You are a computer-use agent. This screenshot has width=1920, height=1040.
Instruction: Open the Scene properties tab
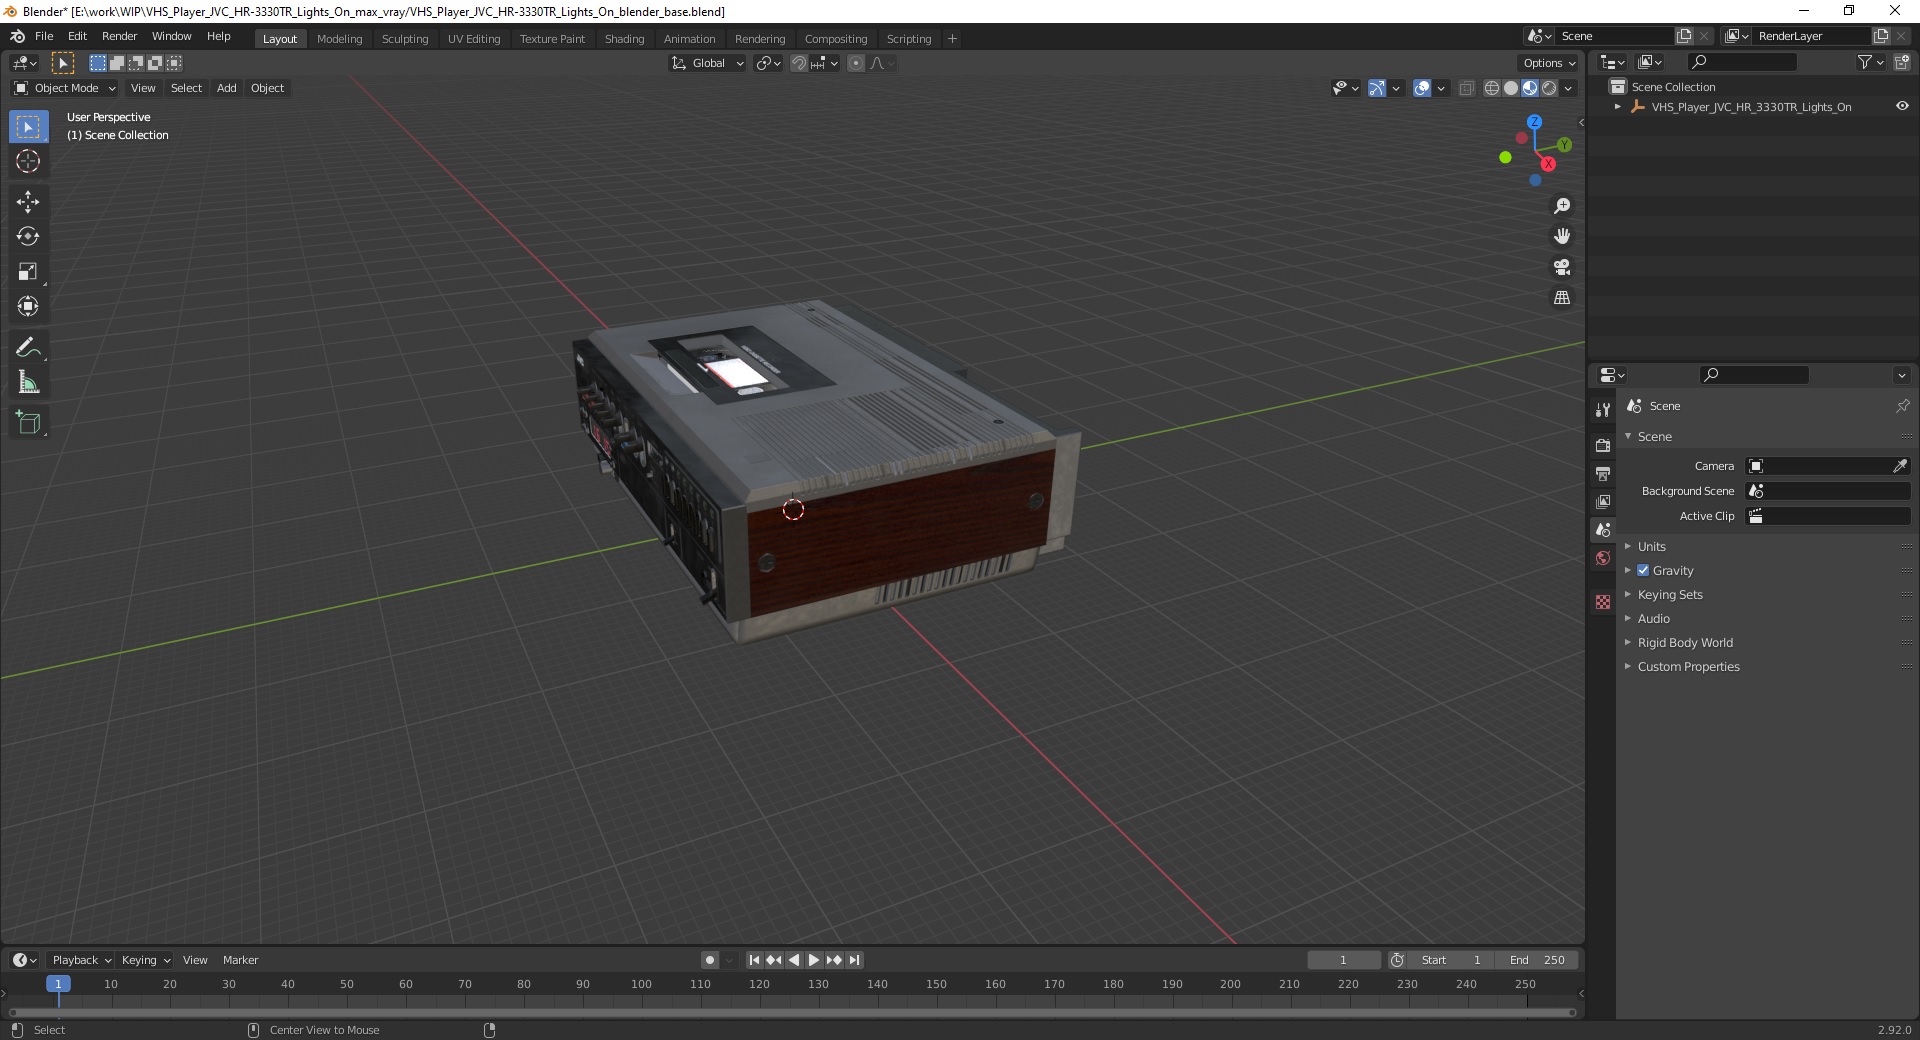coord(1603,529)
